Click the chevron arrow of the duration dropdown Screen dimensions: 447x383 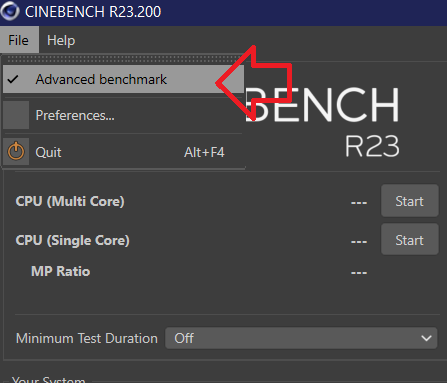[426, 338]
